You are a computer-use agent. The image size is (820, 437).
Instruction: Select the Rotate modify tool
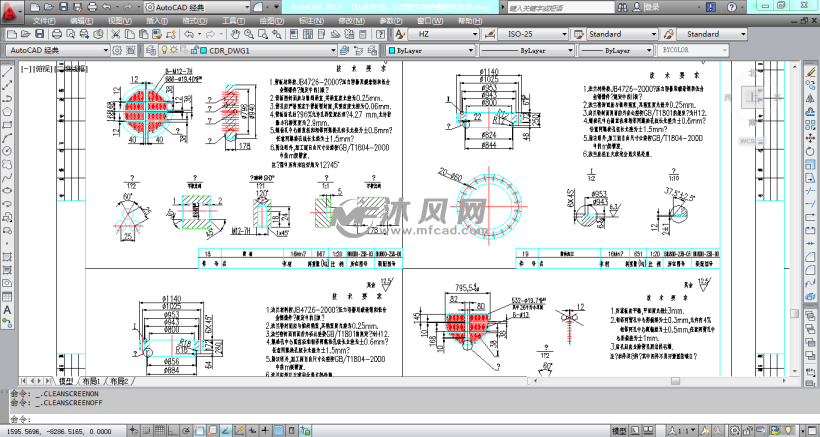[x=811, y=151]
